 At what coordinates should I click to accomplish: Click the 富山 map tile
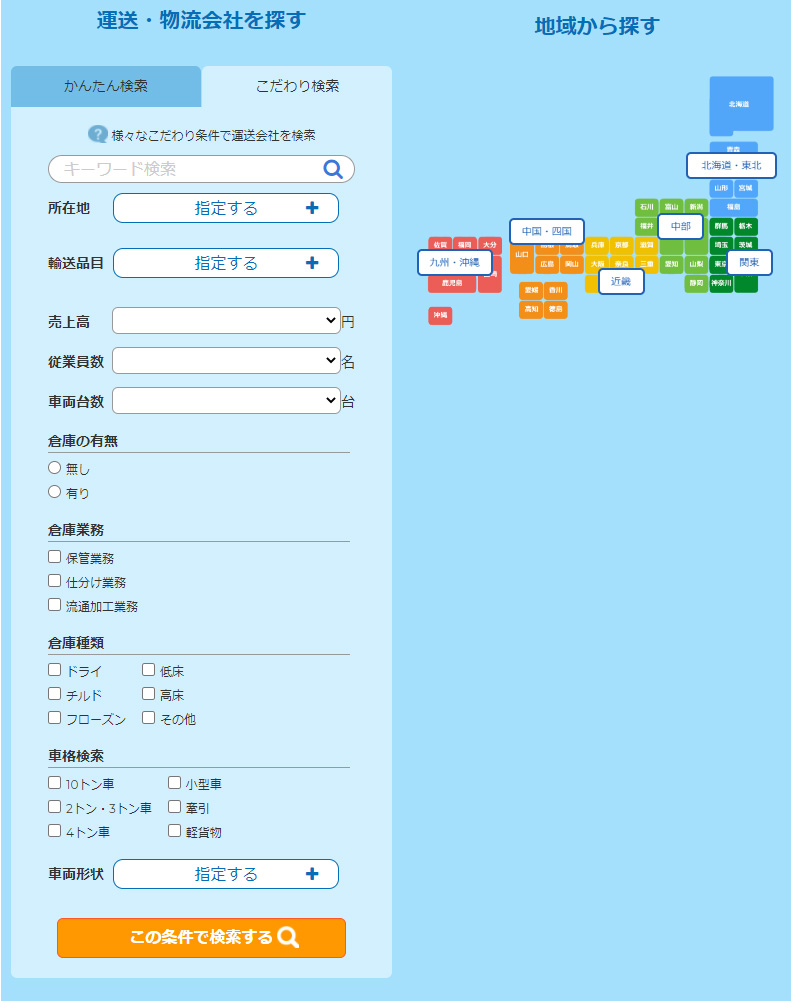pos(671,207)
